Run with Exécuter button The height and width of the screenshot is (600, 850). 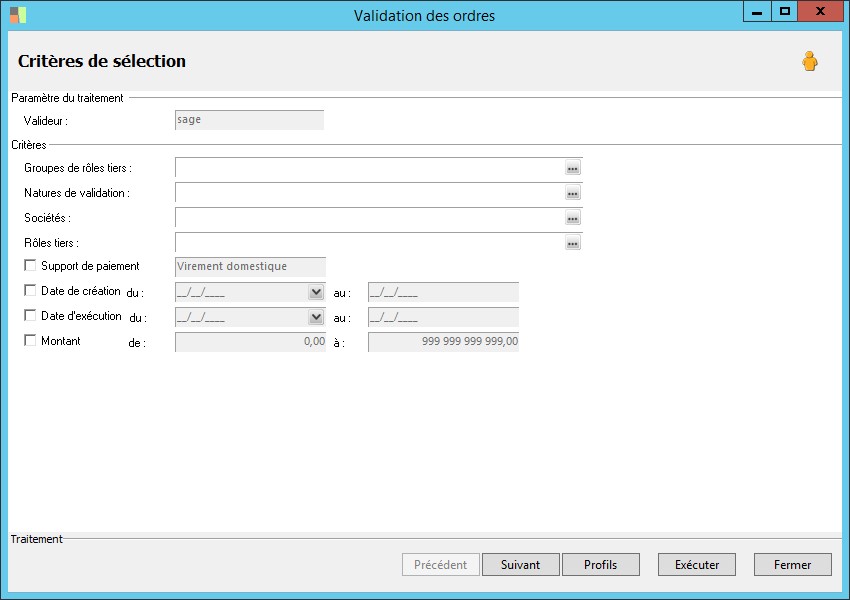697,565
